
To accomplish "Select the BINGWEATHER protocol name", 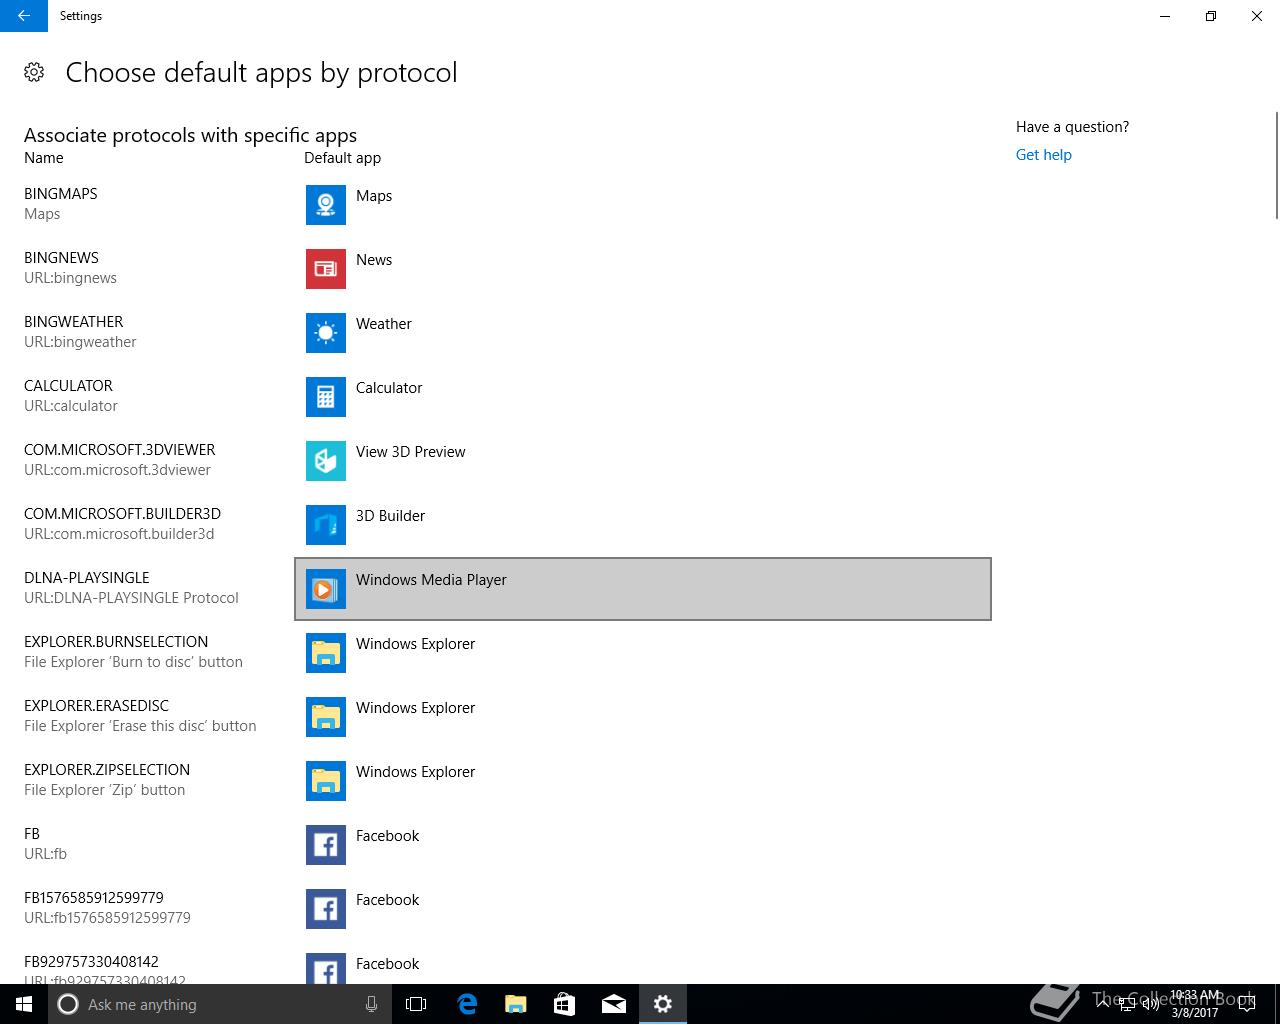I will tap(74, 322).
